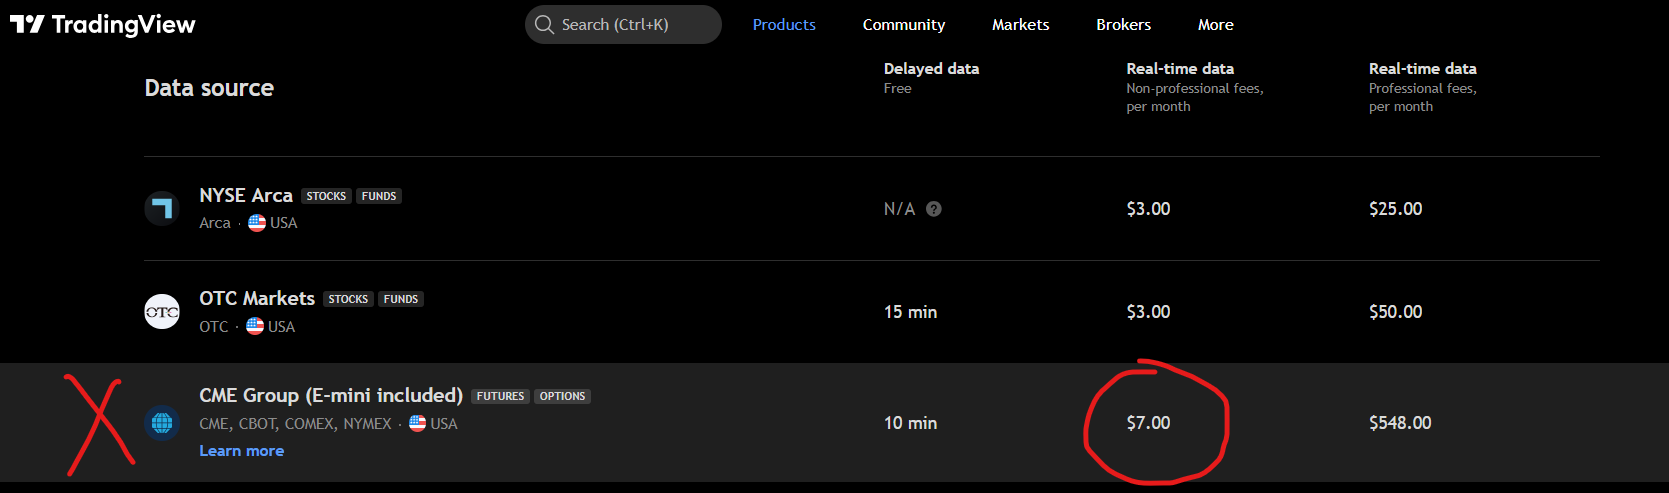
Task: Click the STOCKS tag on OTC Markets
Action: pyautogui.click(x=348, y=299)
